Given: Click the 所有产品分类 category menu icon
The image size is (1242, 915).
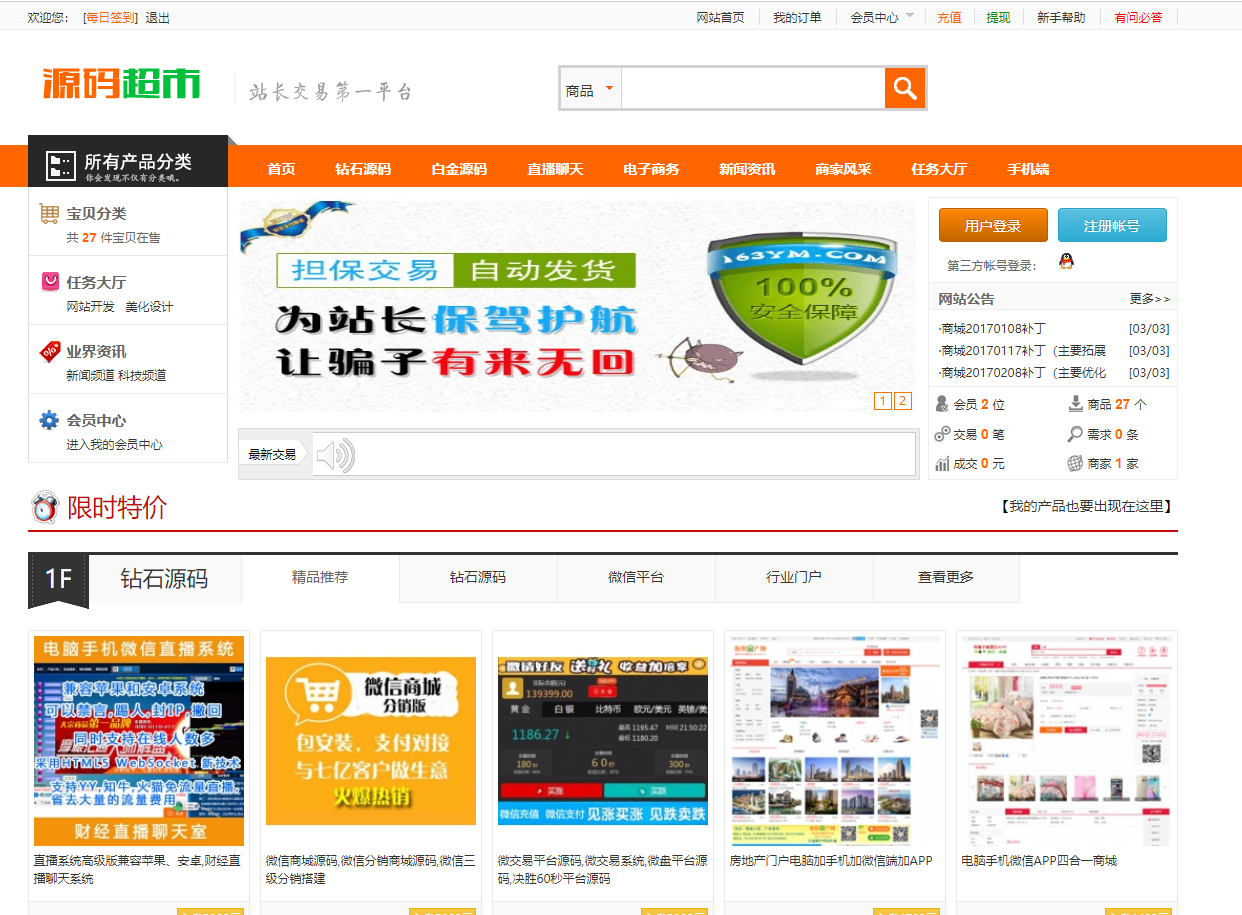Looking at the screenshot, I should pos(61,166).
